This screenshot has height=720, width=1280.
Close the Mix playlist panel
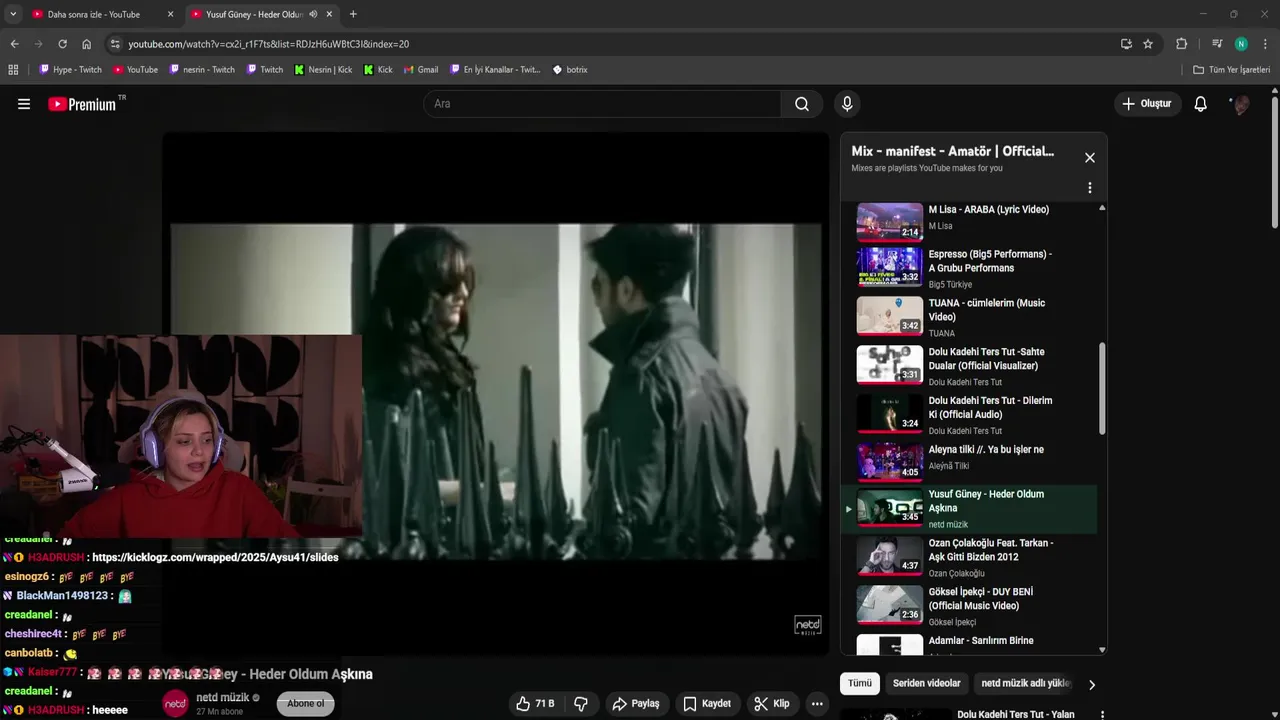pos(1090,158)
